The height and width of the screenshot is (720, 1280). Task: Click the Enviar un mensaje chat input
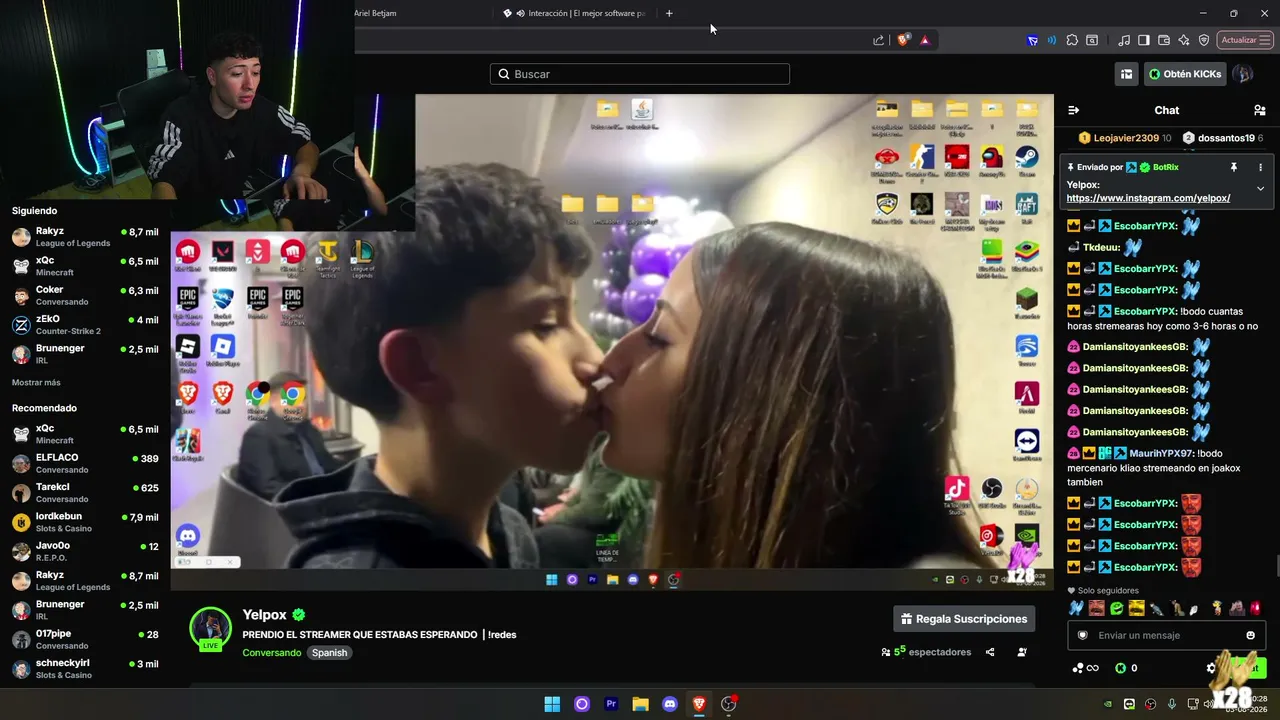coord(1166,635)
